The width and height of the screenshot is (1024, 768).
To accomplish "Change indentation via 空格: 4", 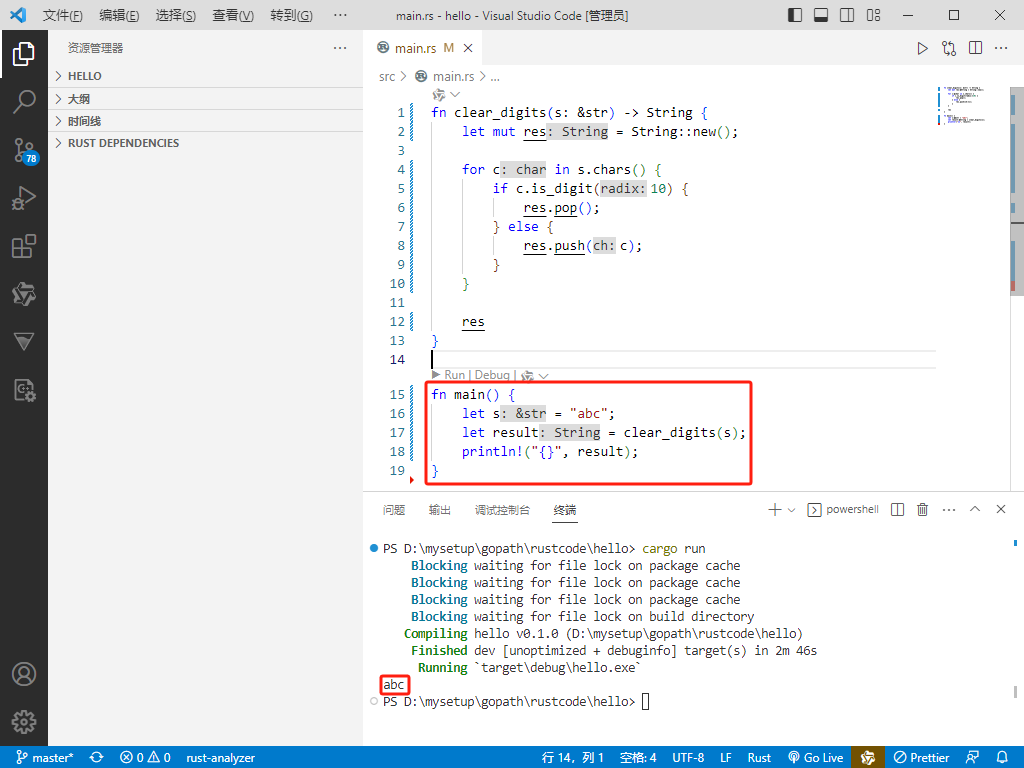I will click(638, 758).
